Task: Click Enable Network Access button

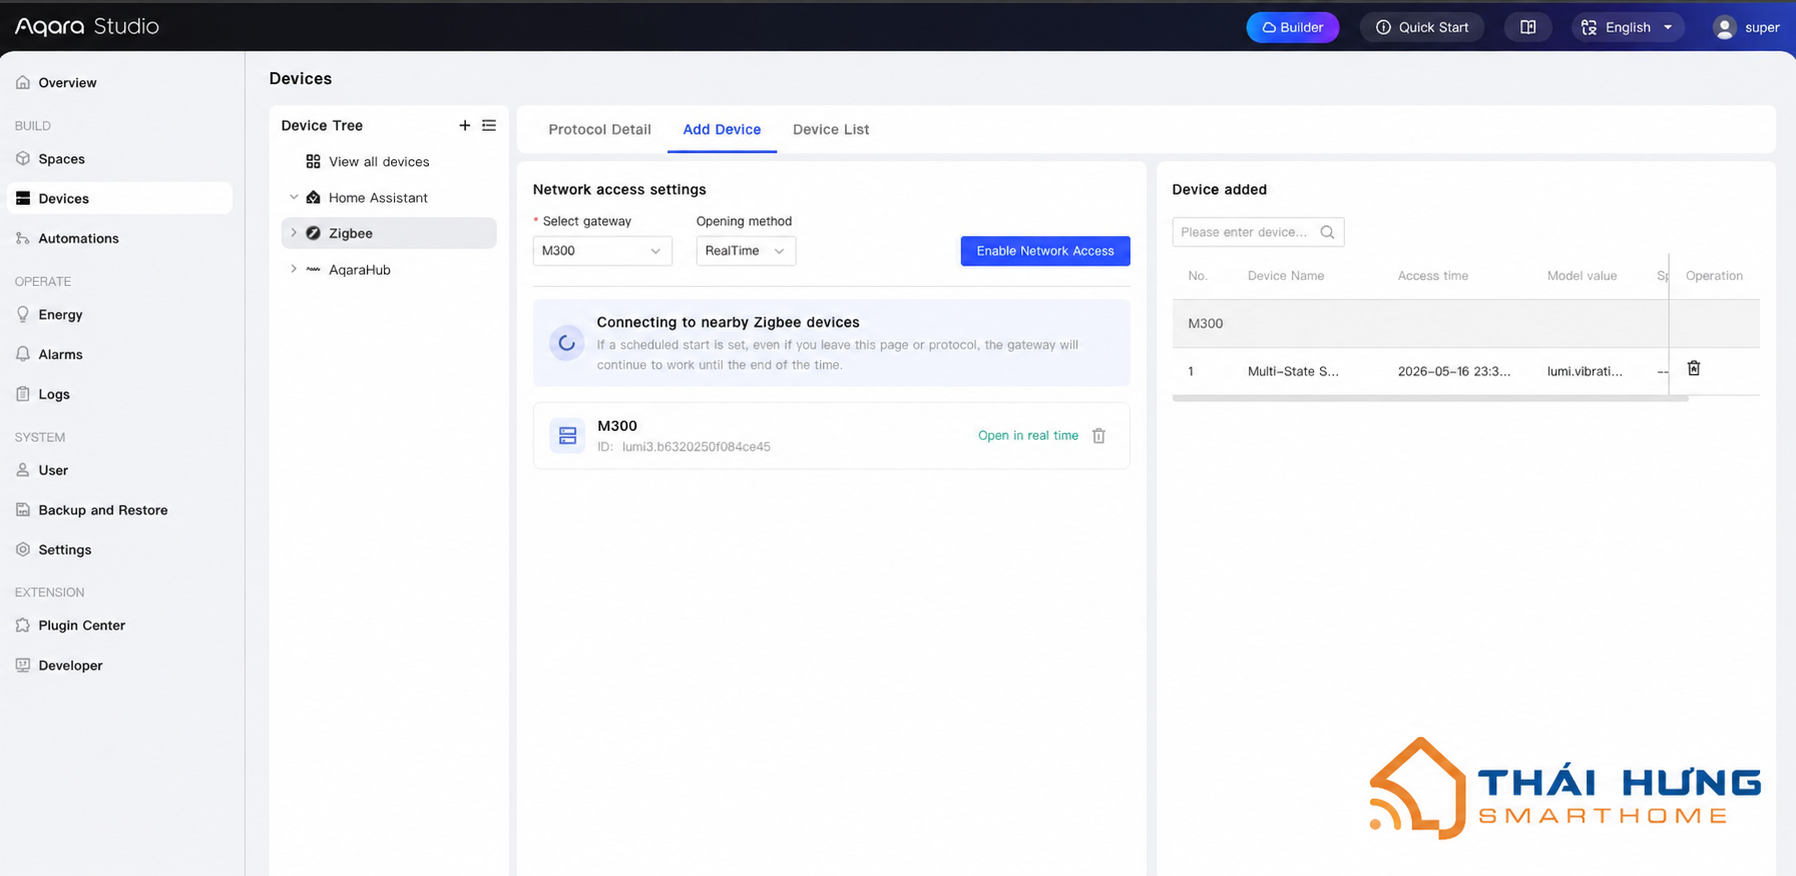Action: (1045, 251)
